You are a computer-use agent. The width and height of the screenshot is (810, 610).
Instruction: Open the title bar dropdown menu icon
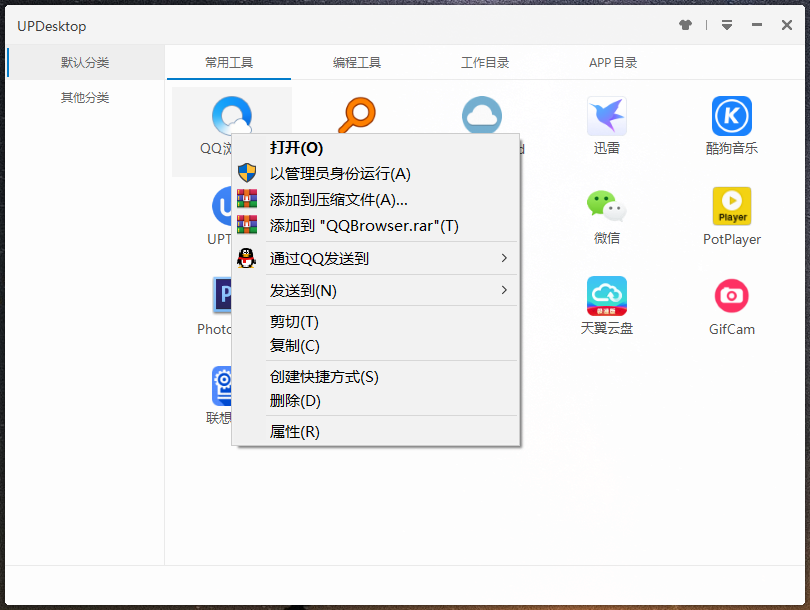[727, 25]
